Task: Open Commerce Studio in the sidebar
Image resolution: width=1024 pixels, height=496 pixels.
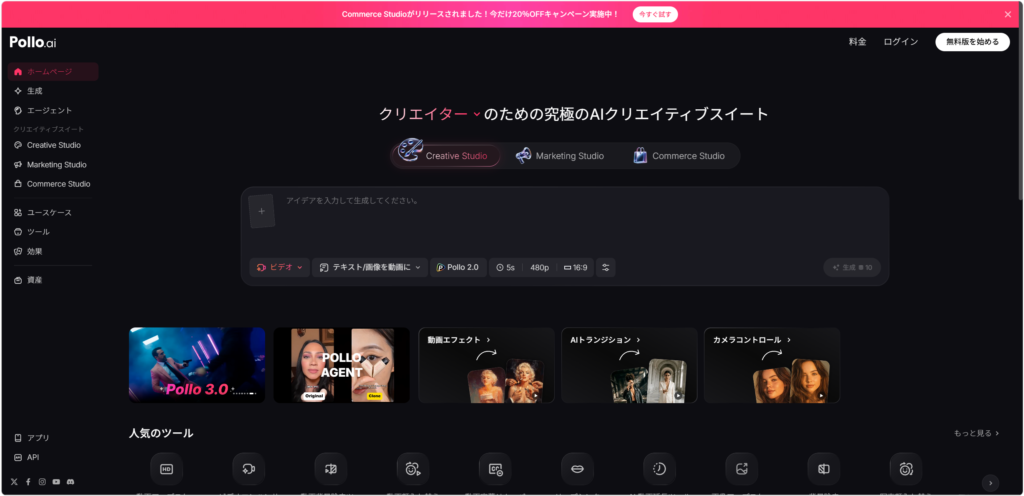Action: [x=53, y=184]
